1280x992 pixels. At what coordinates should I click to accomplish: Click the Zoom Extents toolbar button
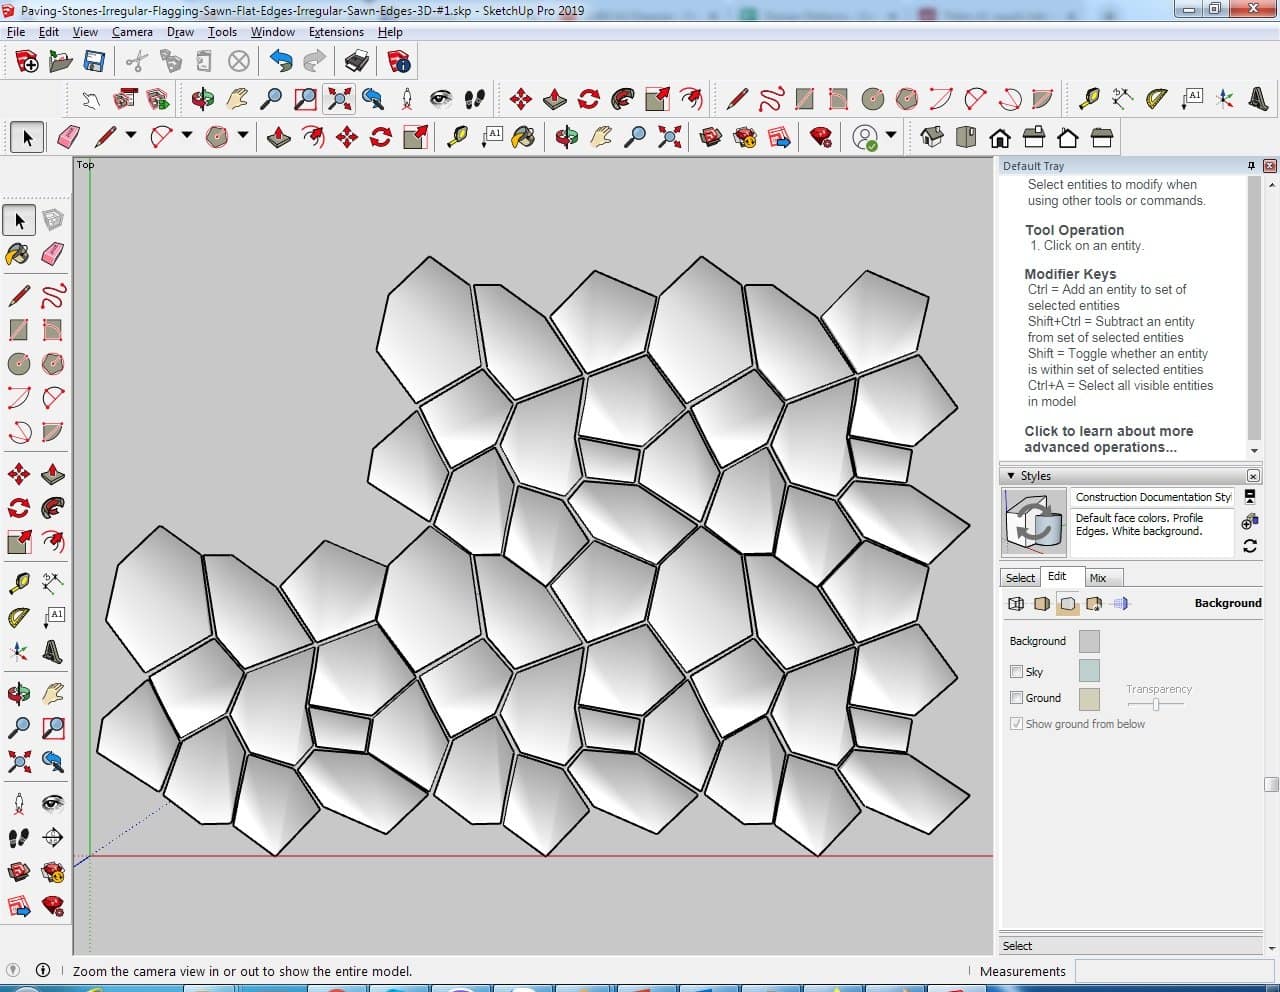(340, 98)
